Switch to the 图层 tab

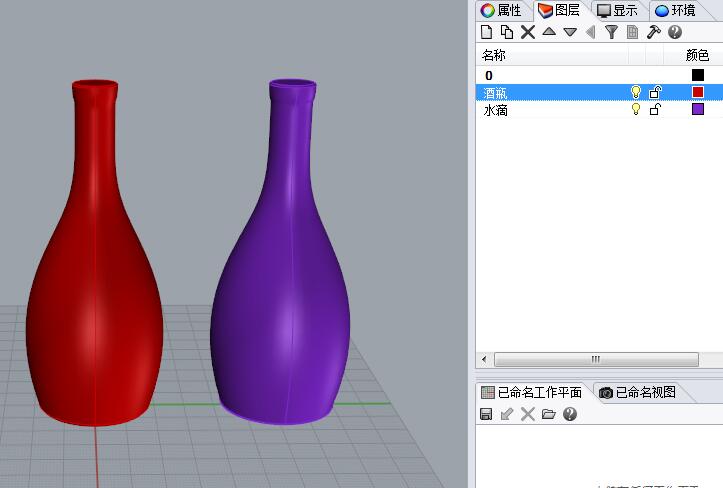[x=560, y=10]
